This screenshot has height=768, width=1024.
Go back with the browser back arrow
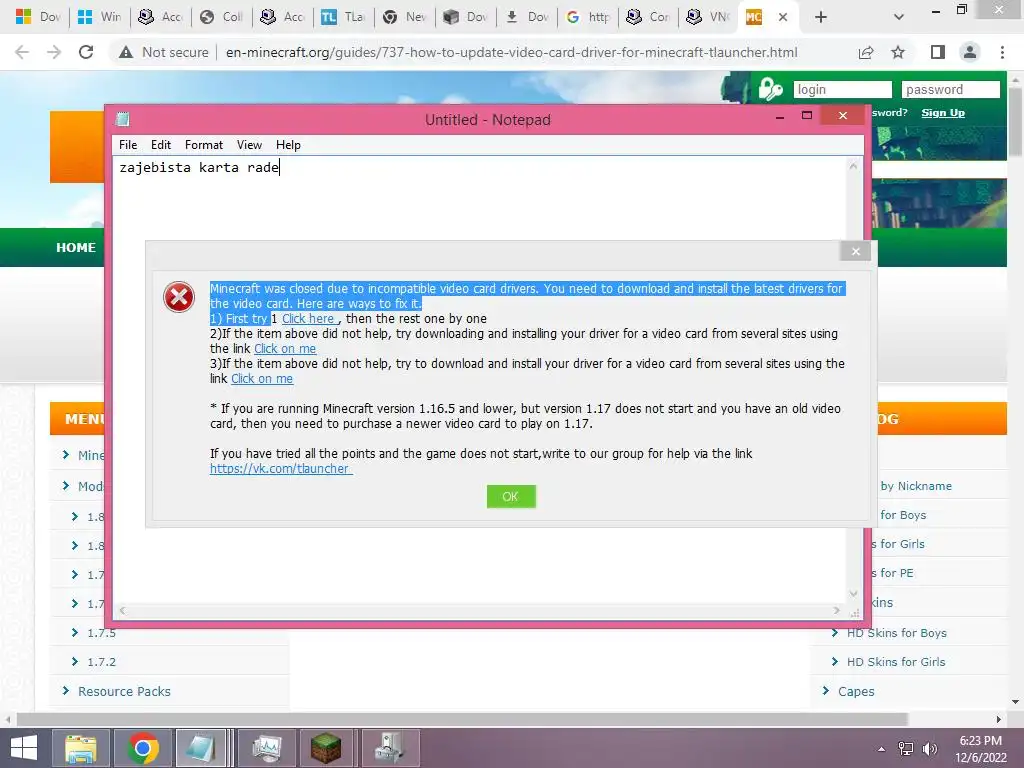tap(22, 52)
